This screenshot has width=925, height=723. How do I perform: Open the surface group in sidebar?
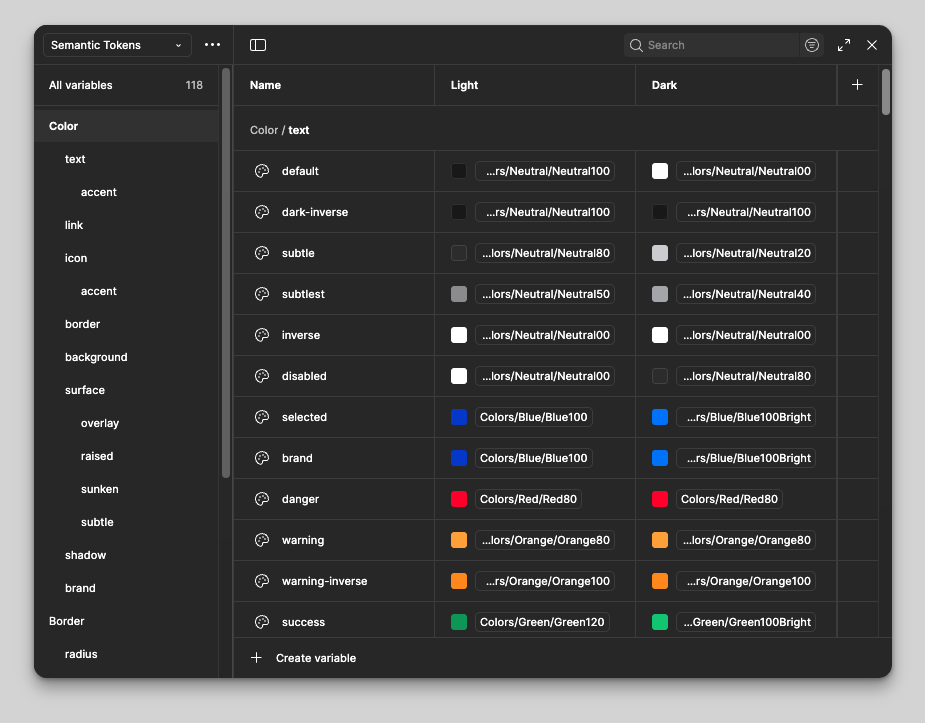85,390
